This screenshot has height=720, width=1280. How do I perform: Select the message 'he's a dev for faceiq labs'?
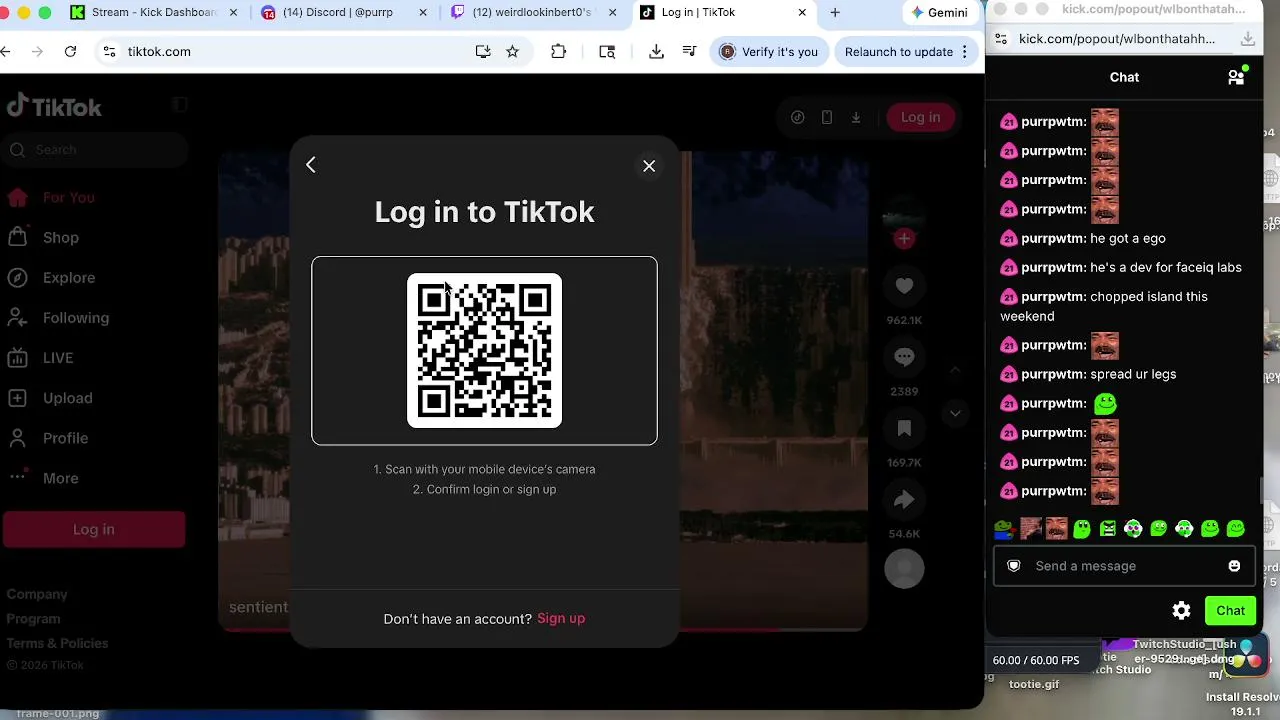click(x=1166, y=267)
